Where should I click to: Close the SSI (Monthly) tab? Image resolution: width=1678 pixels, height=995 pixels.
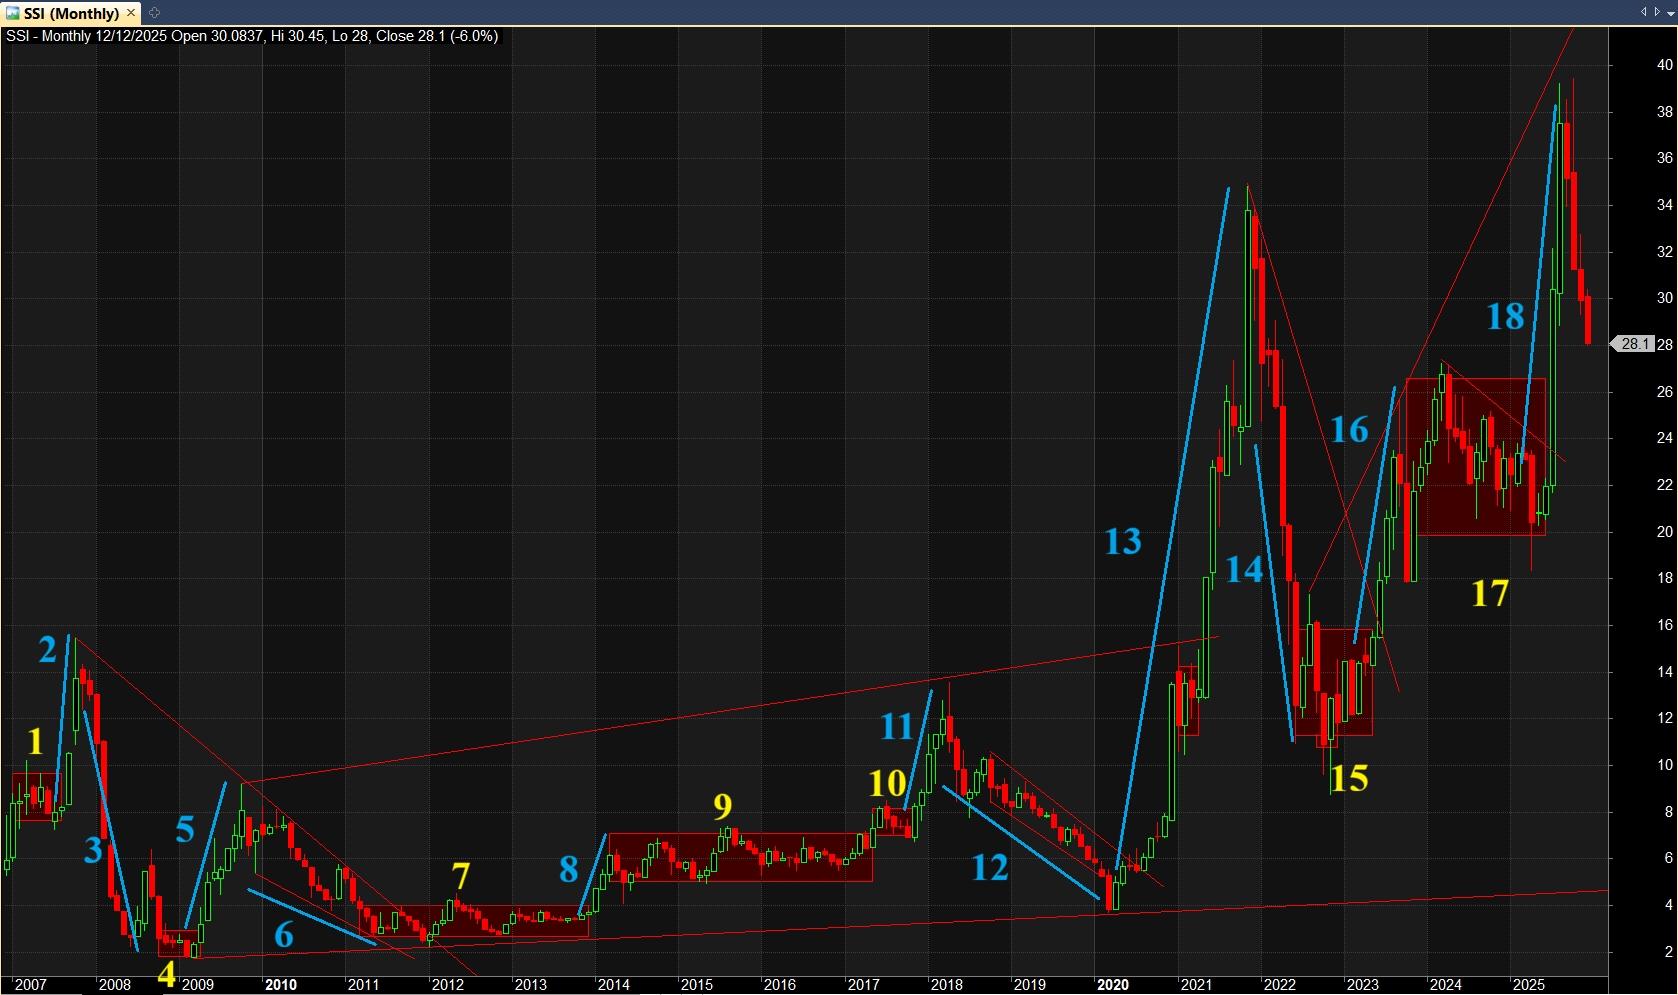(x=131, y=13)
